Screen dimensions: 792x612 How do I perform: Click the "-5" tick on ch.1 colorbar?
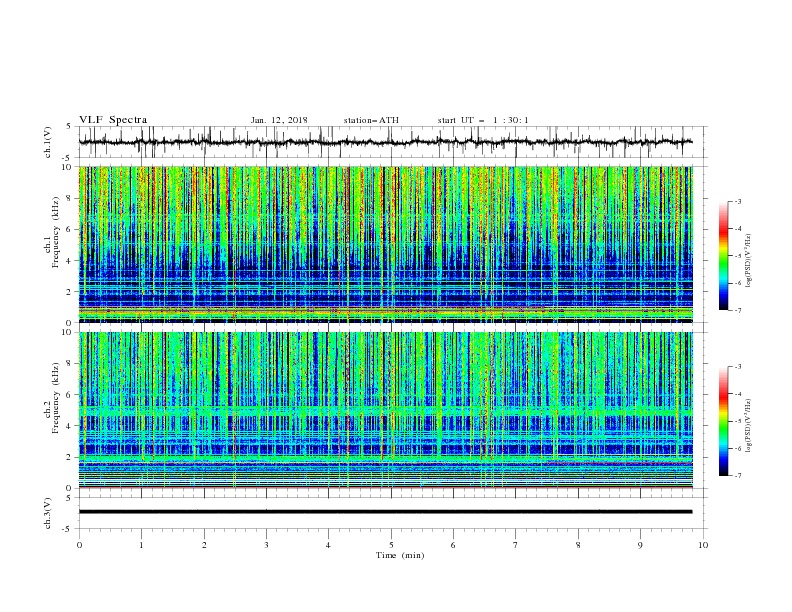tap(738, 256)
